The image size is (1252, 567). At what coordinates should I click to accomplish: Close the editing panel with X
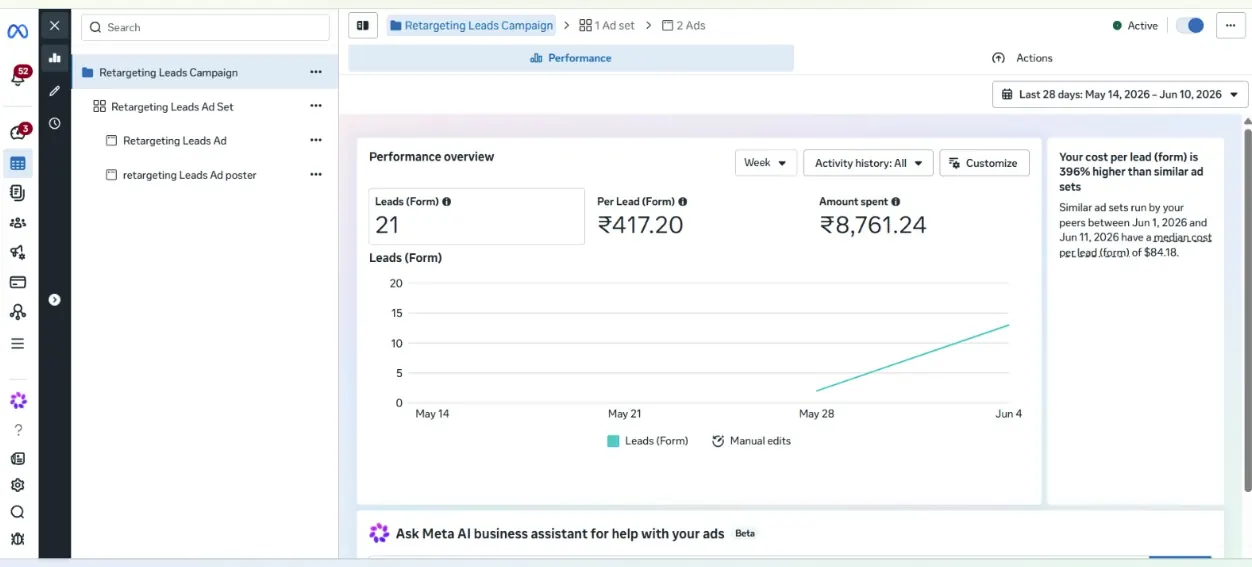click(54, 26)
